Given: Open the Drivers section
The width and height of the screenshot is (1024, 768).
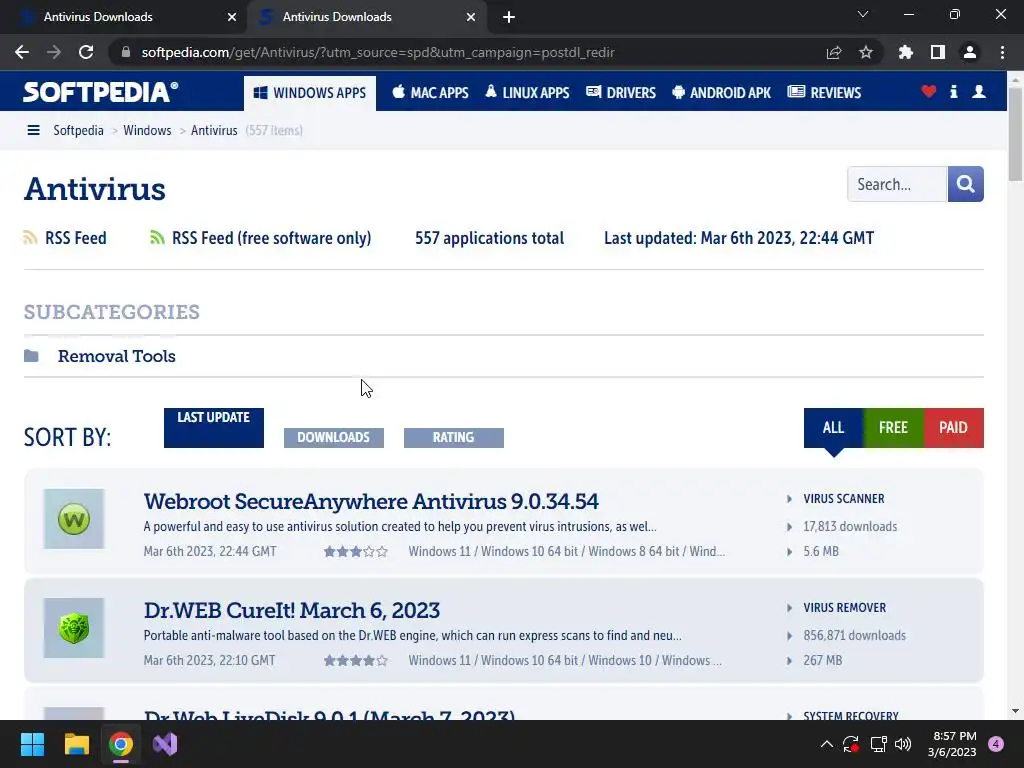Looking at the screenshot, I should pos(621,93).
